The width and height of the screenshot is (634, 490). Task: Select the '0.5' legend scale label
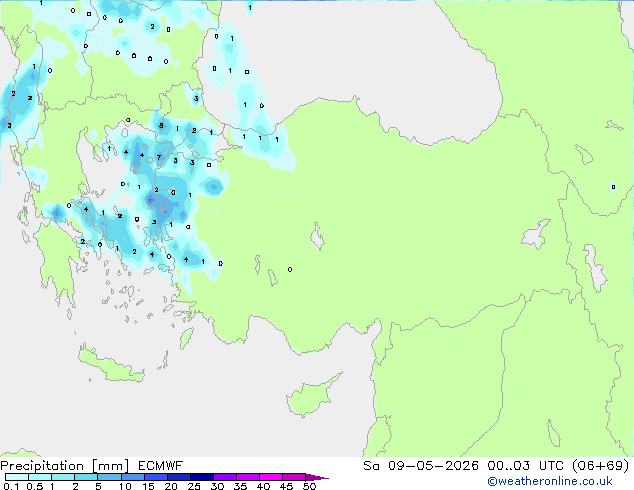[x=34, y=486]
